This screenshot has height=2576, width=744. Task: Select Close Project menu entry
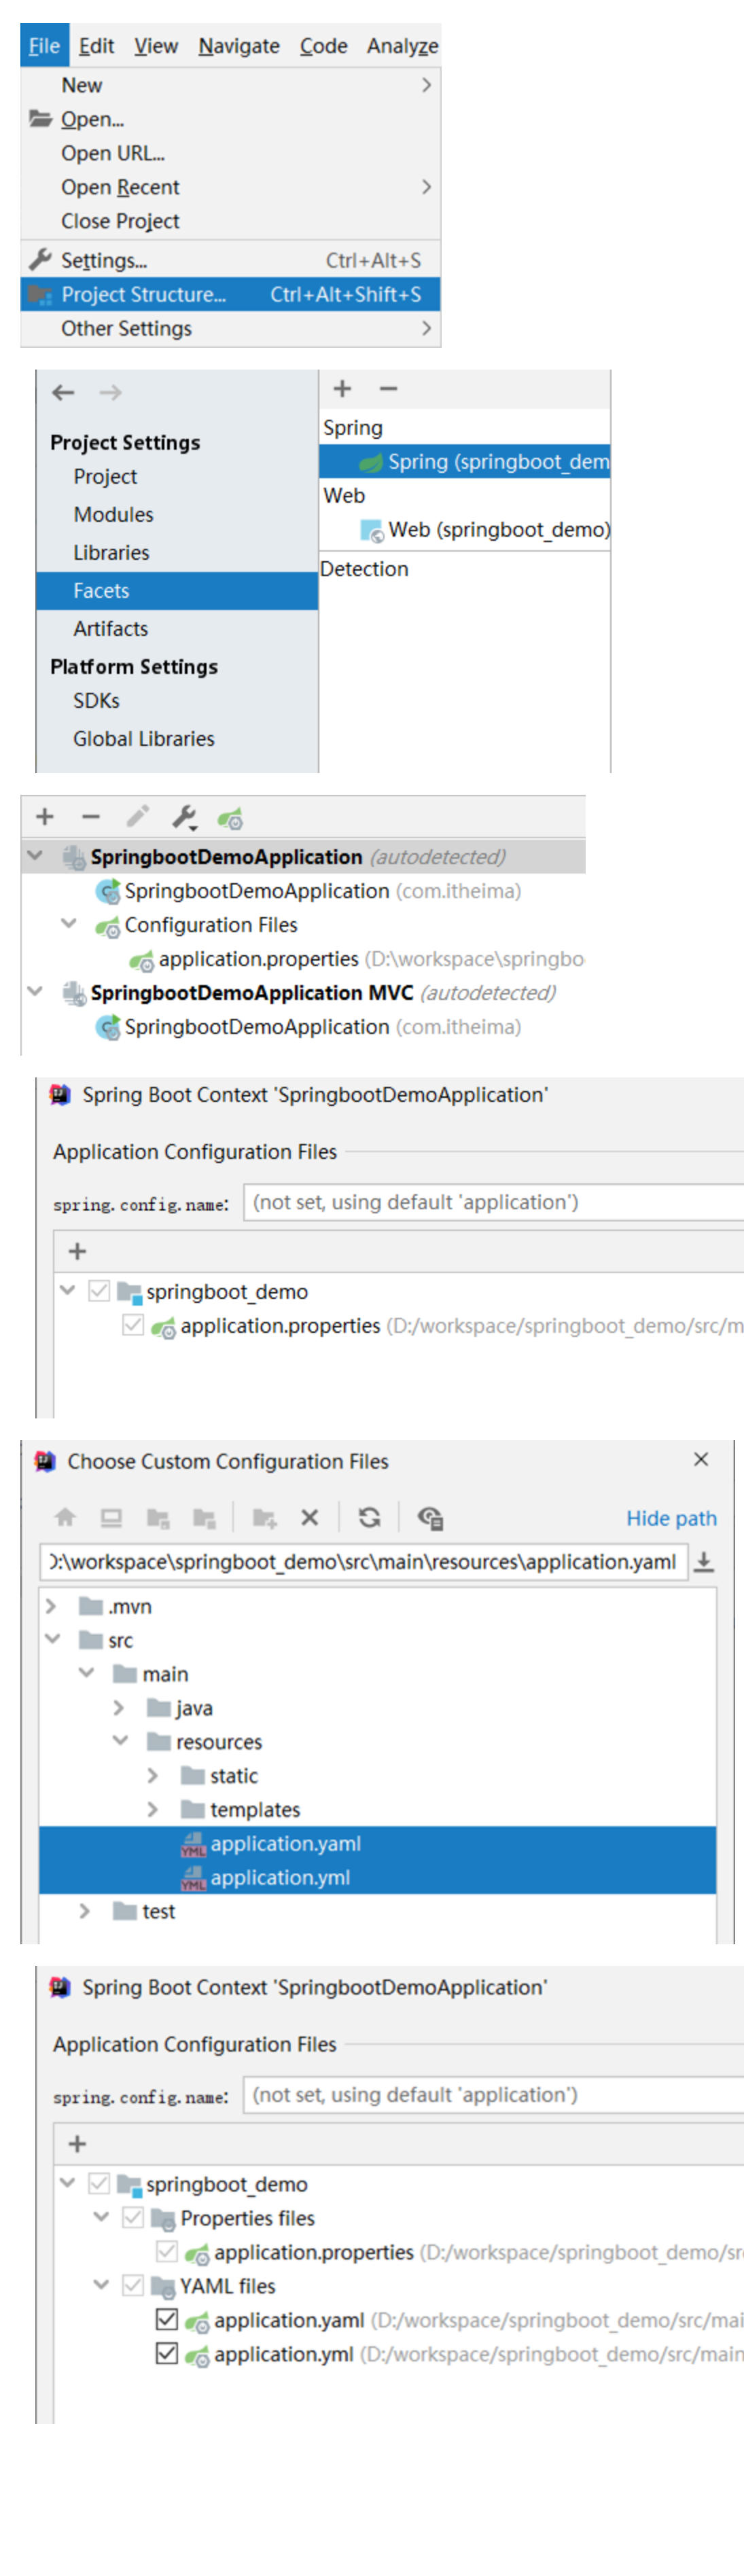(230, 221)
